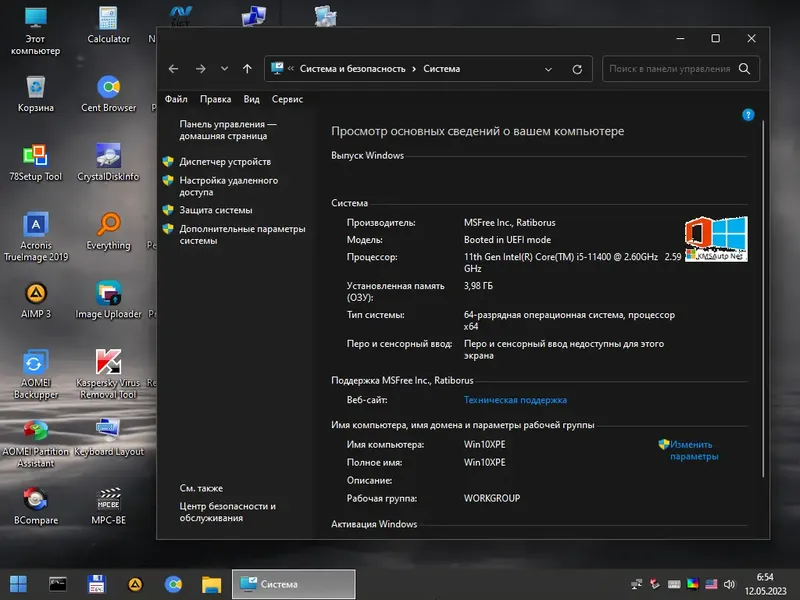
Task: Expand the recent pages dropdown beside navigation arrows
Action: [x=223, y=68]
